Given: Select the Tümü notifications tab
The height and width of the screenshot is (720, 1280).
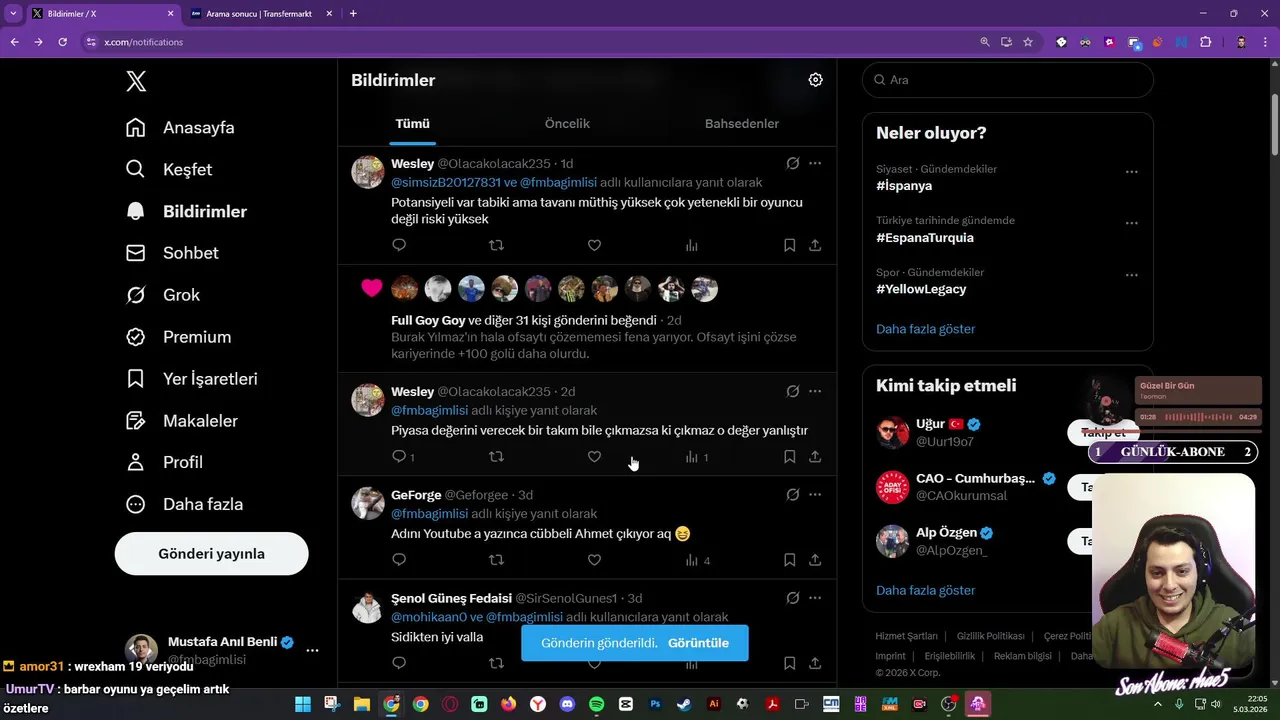Looking at the screenshot, I should click(x=412, y=124).
